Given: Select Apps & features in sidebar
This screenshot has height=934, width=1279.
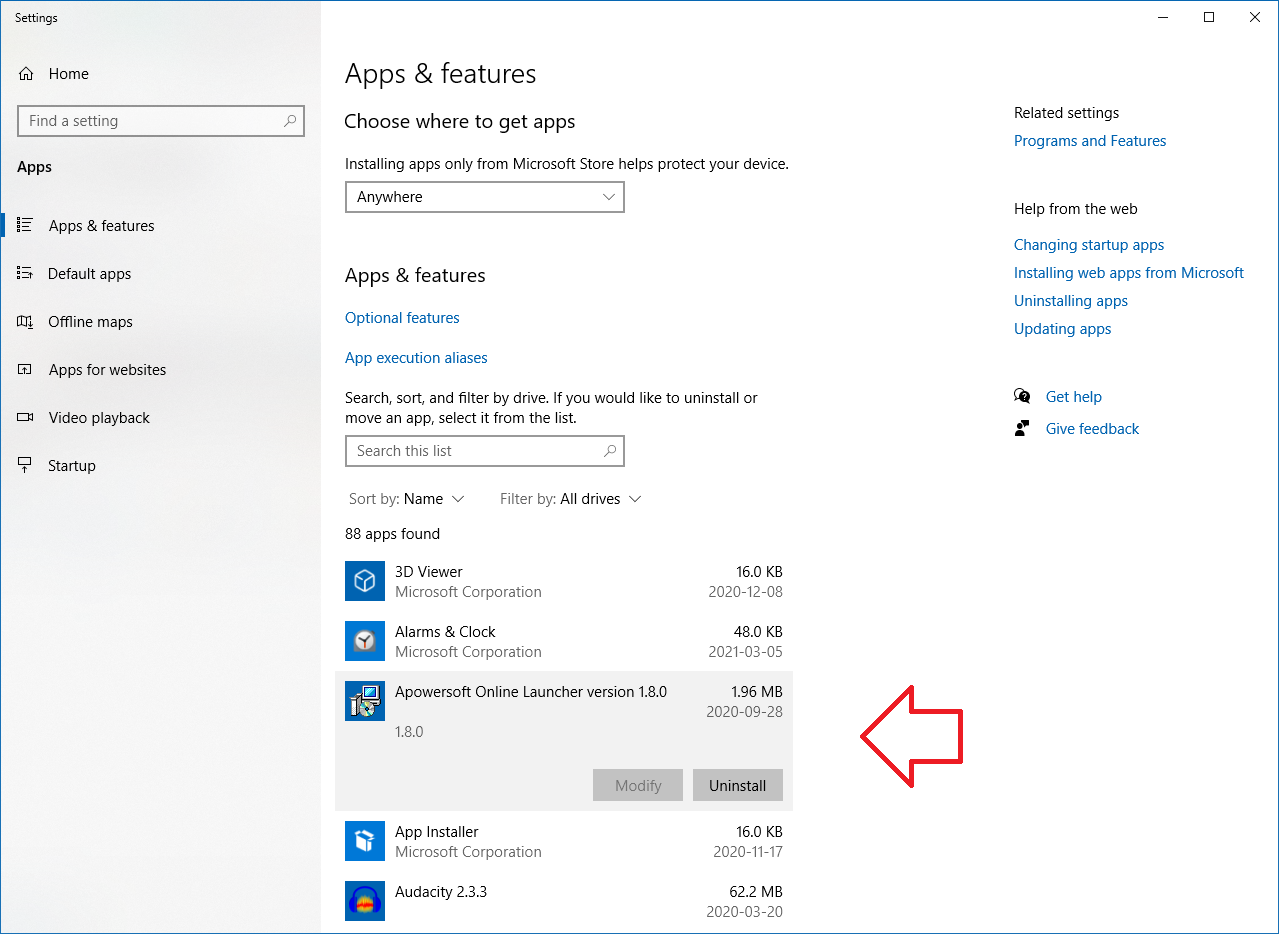Looking at the screenshot, I should pos(160,226).
